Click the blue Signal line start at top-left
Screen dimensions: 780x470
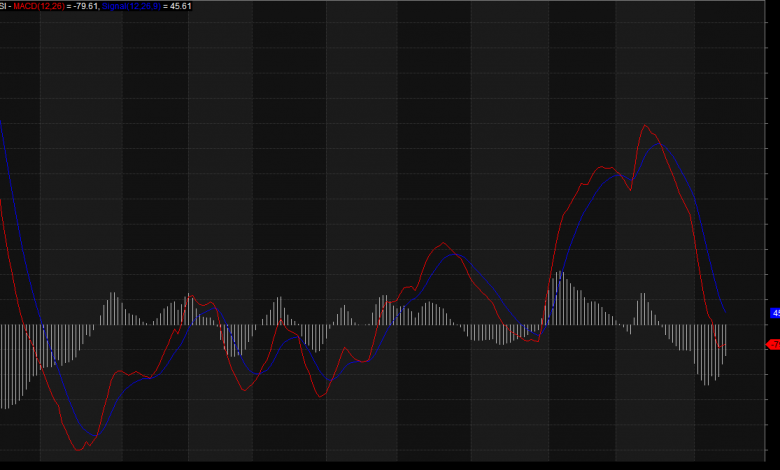1,118
